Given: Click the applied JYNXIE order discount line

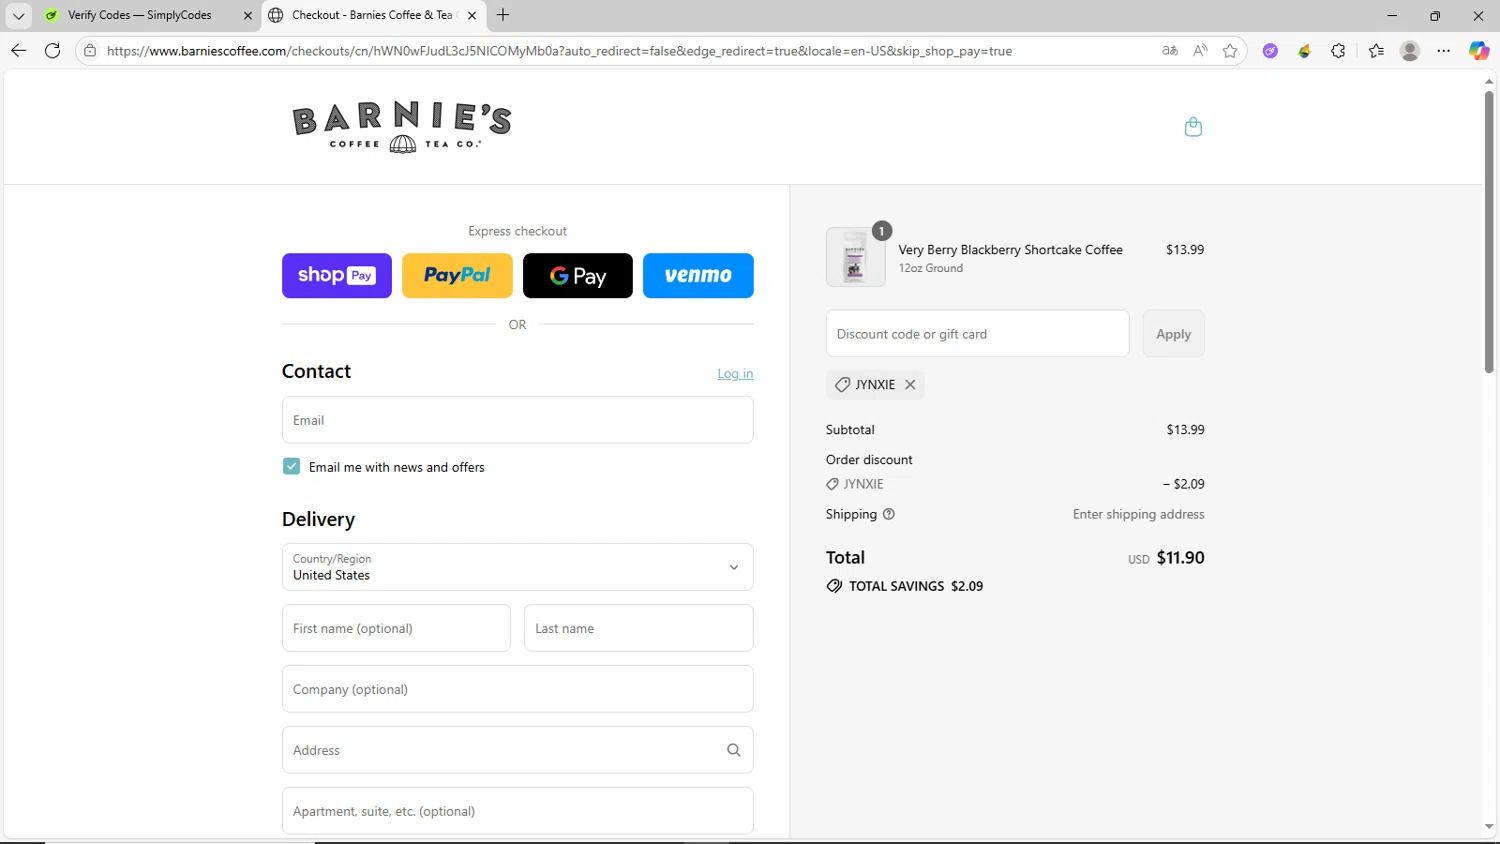Looking at the screenshot, I should tap(1015, 484).
